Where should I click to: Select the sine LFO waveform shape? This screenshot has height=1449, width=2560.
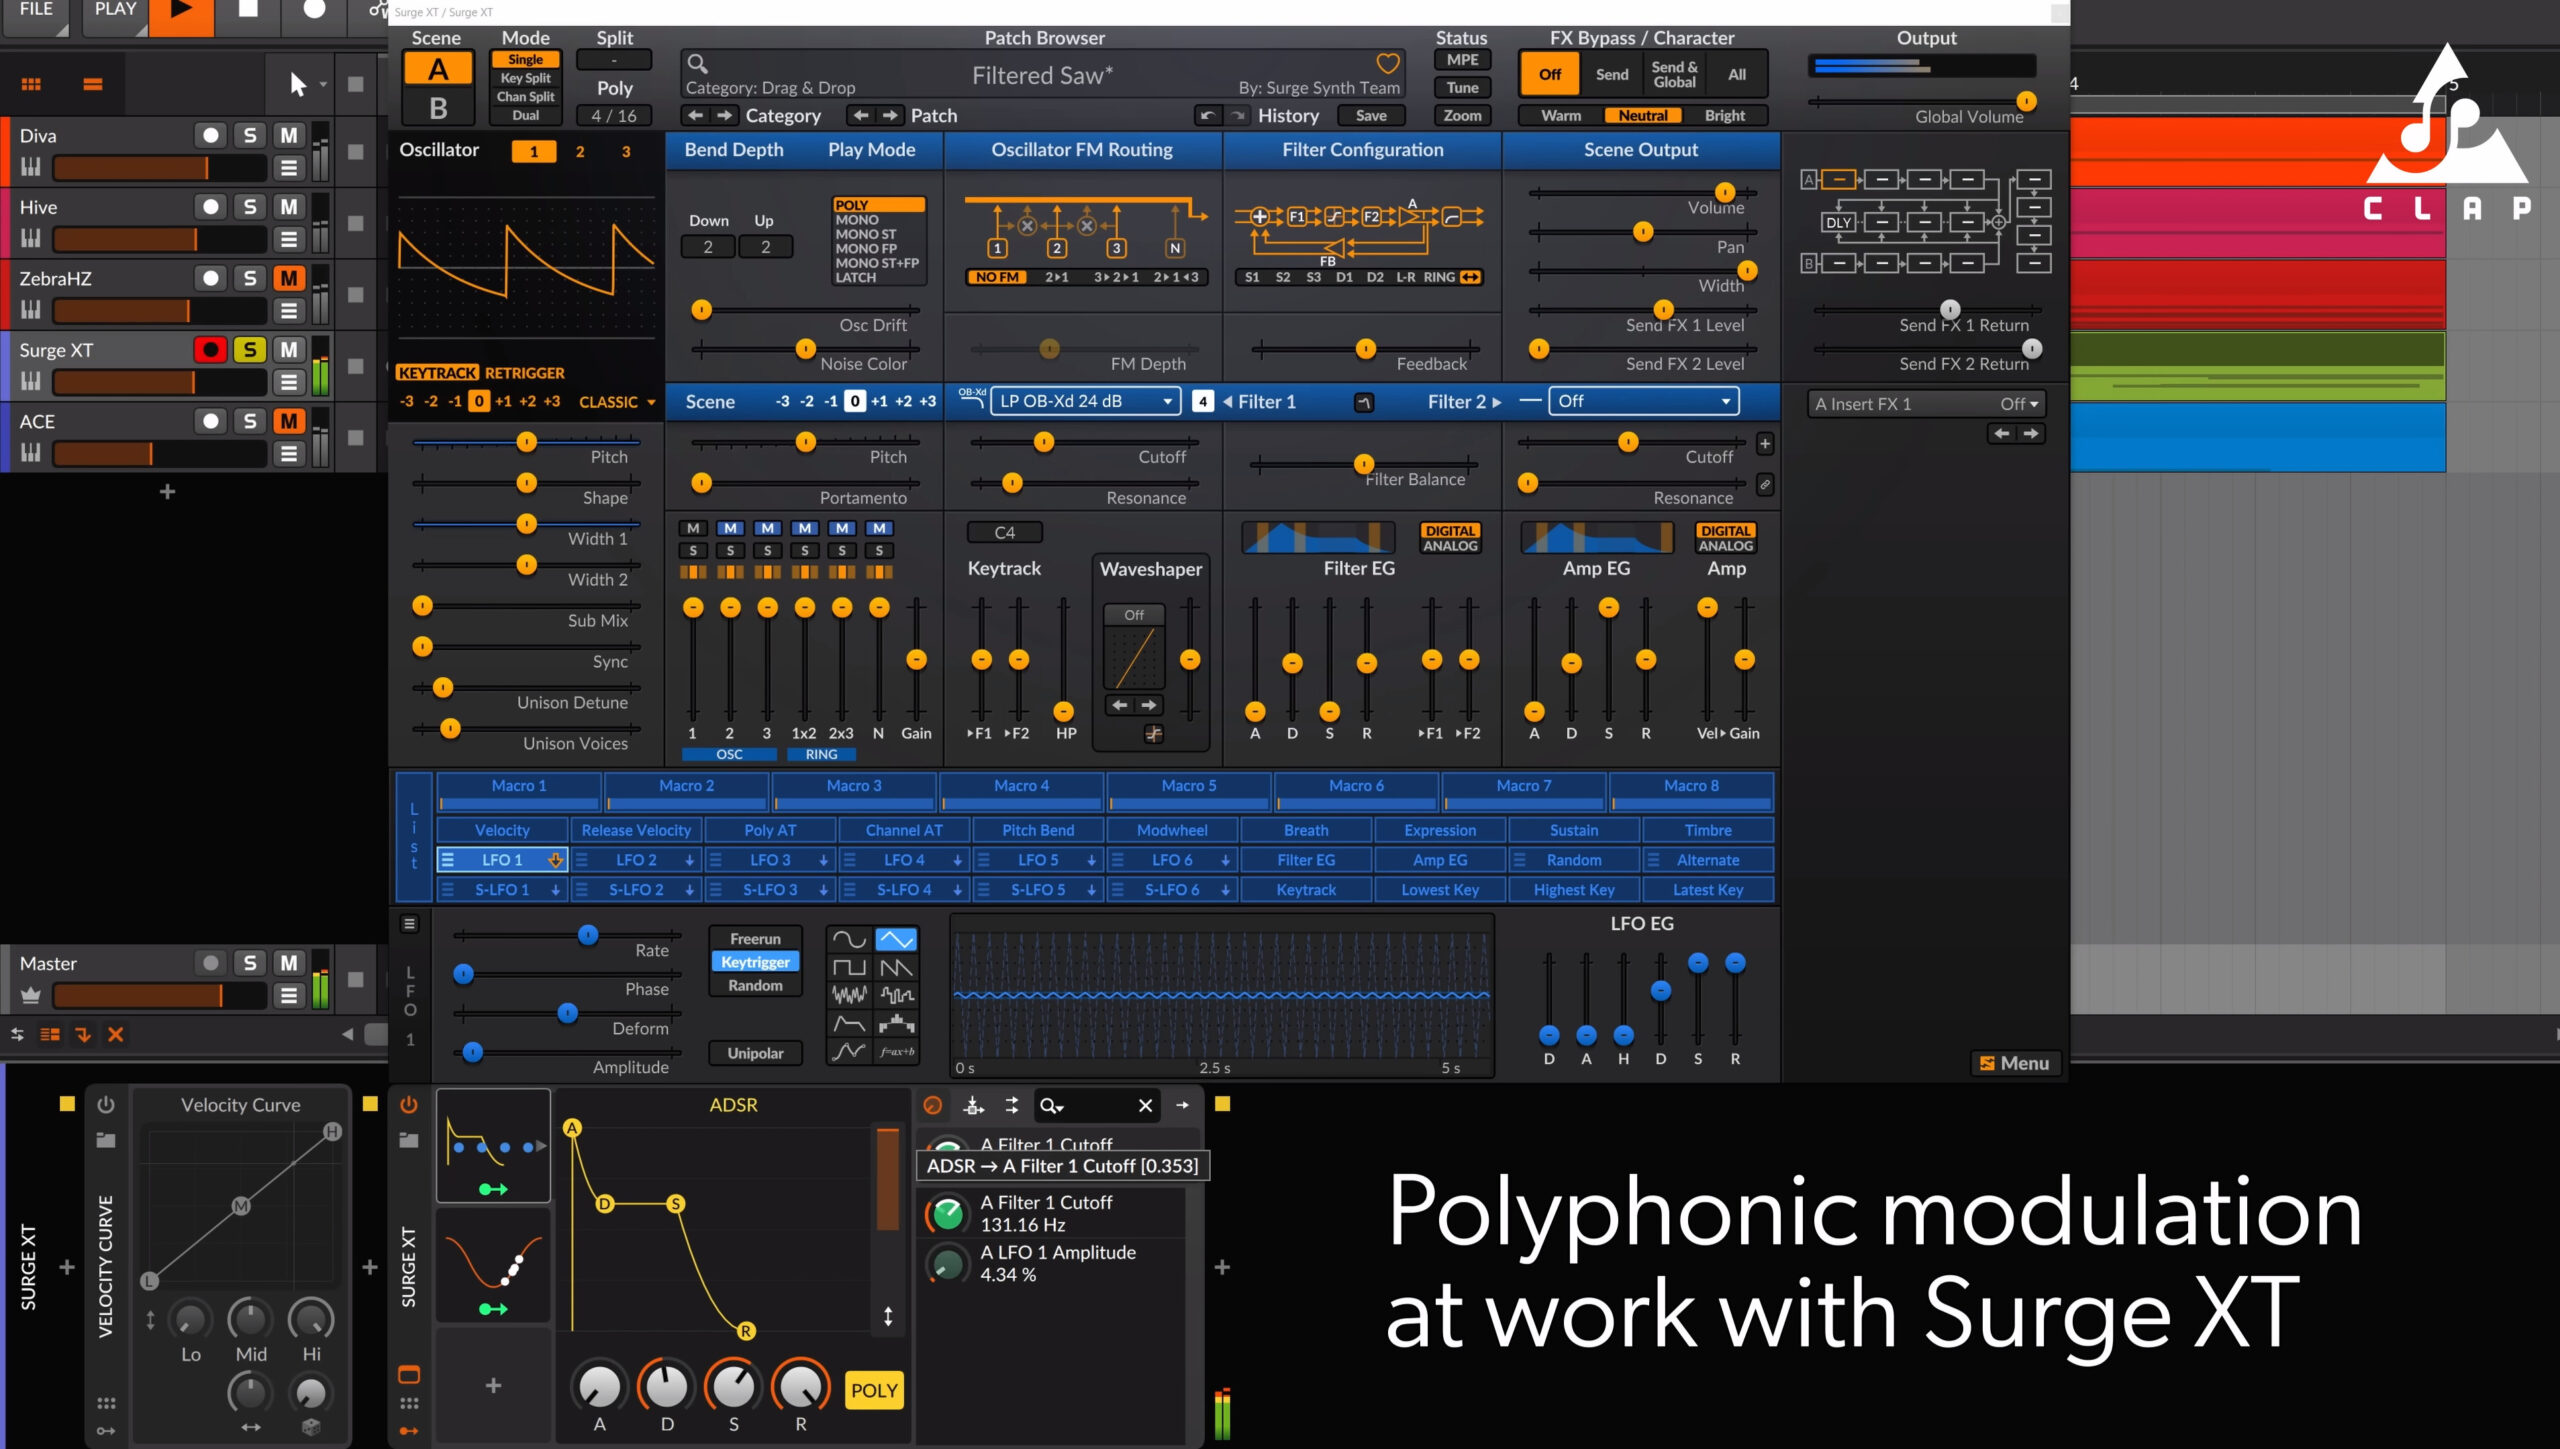click(848, 938)
